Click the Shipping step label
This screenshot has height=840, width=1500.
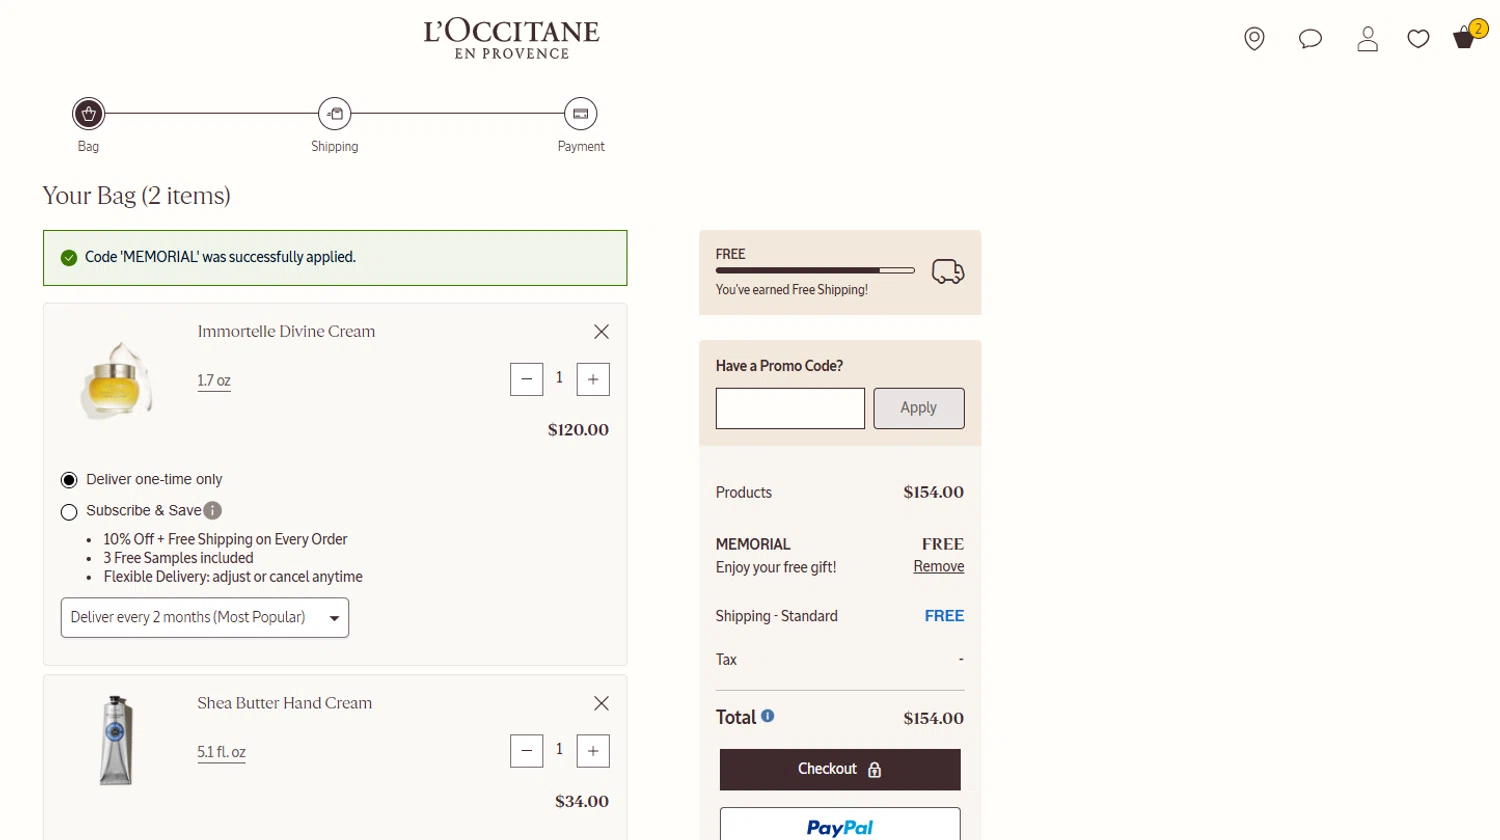(334, 147)
